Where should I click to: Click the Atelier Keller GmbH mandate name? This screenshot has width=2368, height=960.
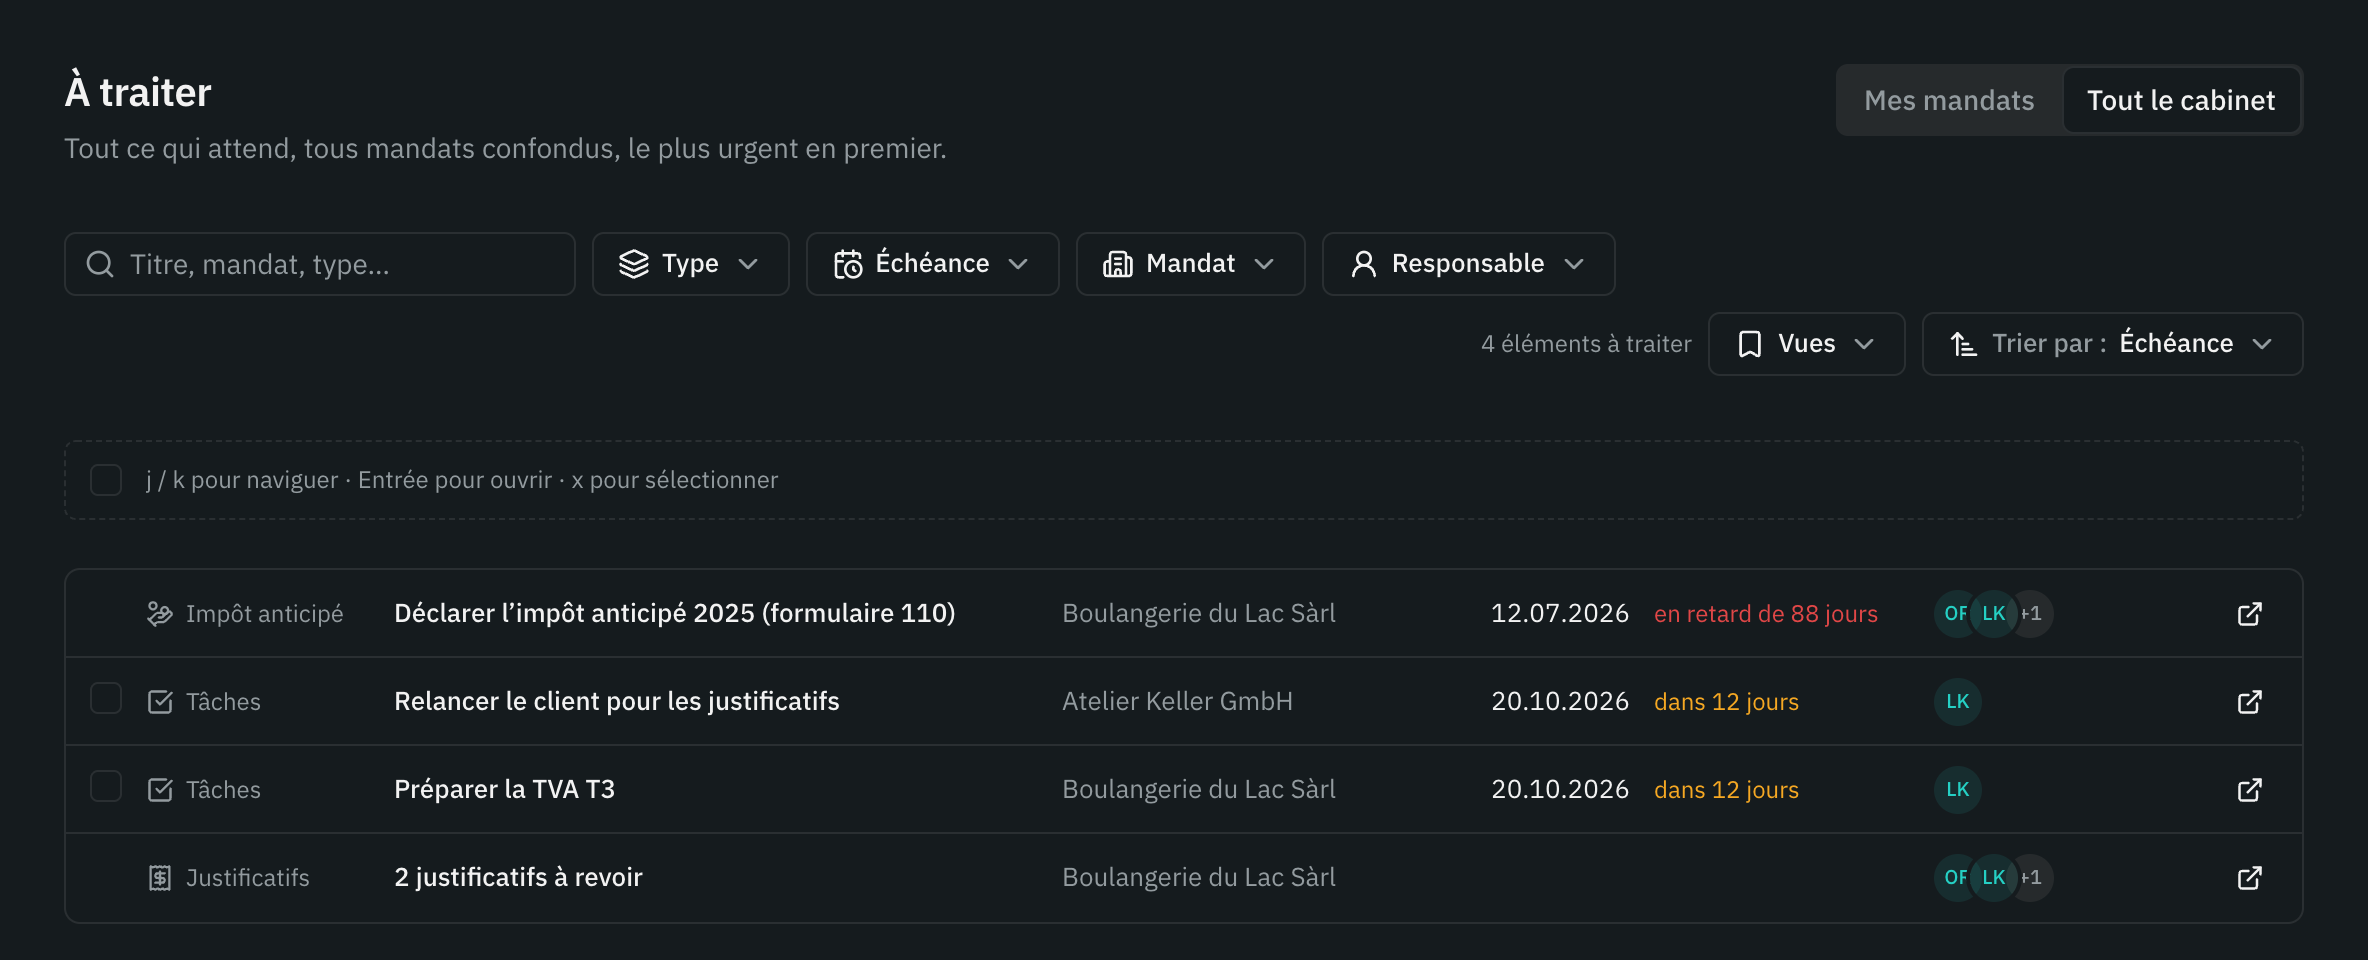point(1178,702)
